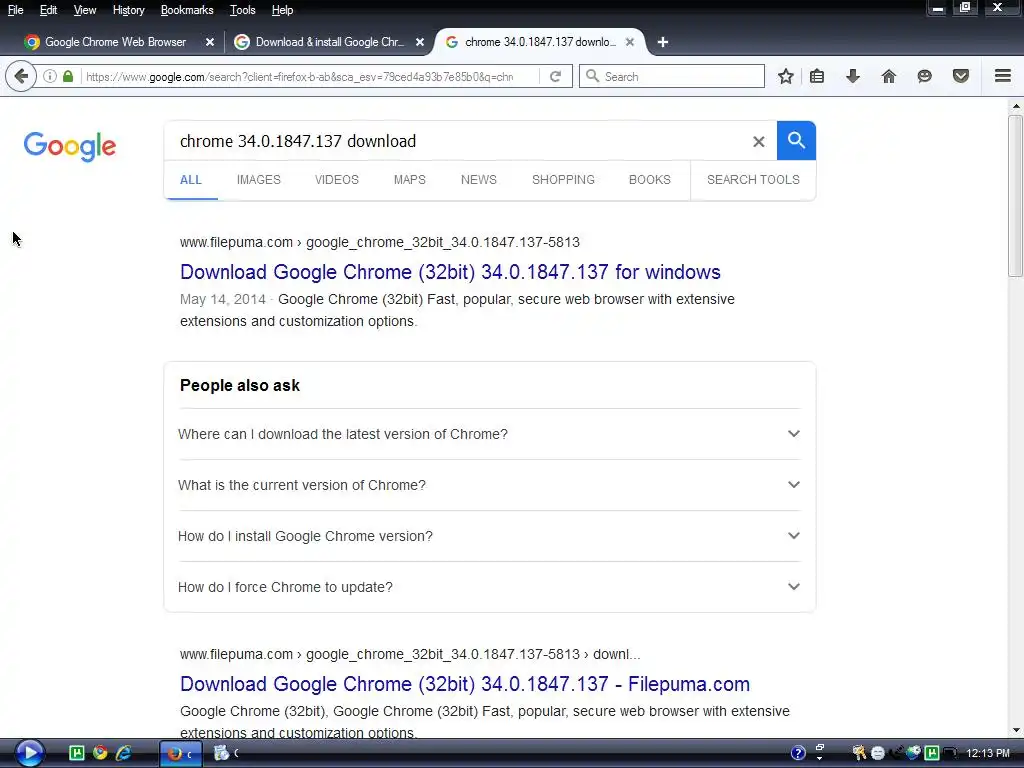Select the NEWS search tab
The width and height of the screenshot is (1024, 768).
479,180
